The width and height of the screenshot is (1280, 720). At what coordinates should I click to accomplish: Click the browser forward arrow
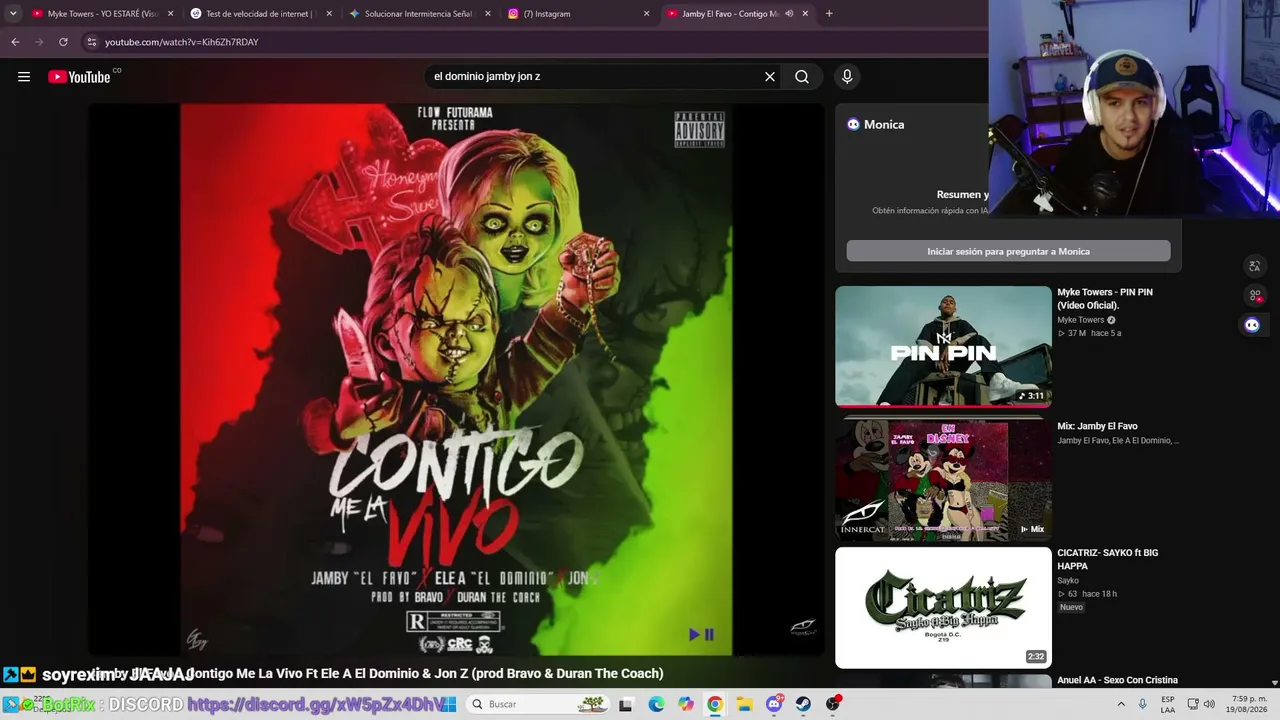[x=39, y=42]
